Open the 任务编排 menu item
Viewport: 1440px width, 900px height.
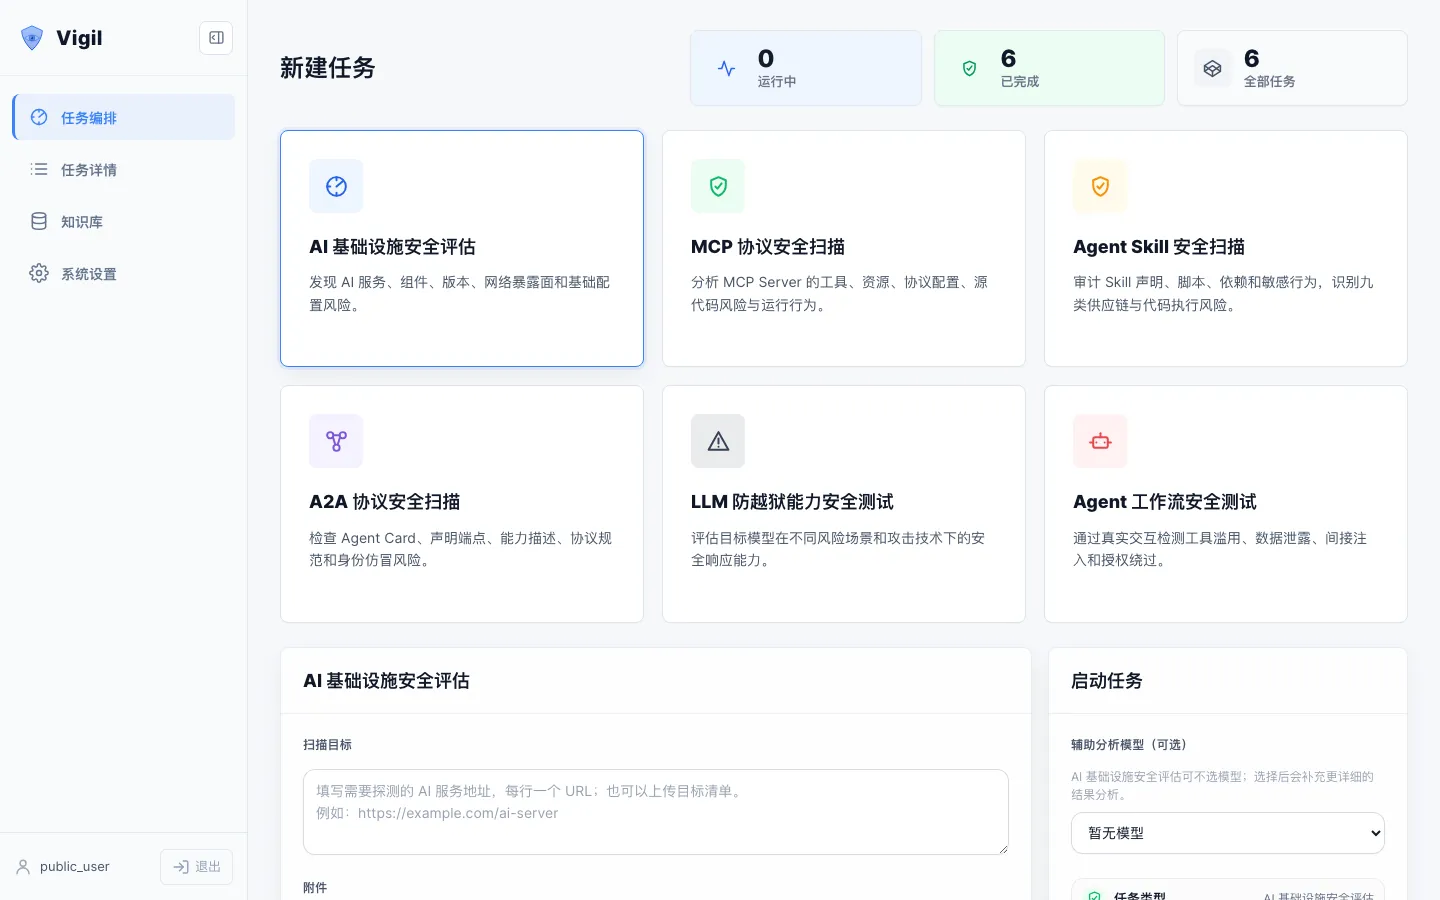[x=124, y=117]
